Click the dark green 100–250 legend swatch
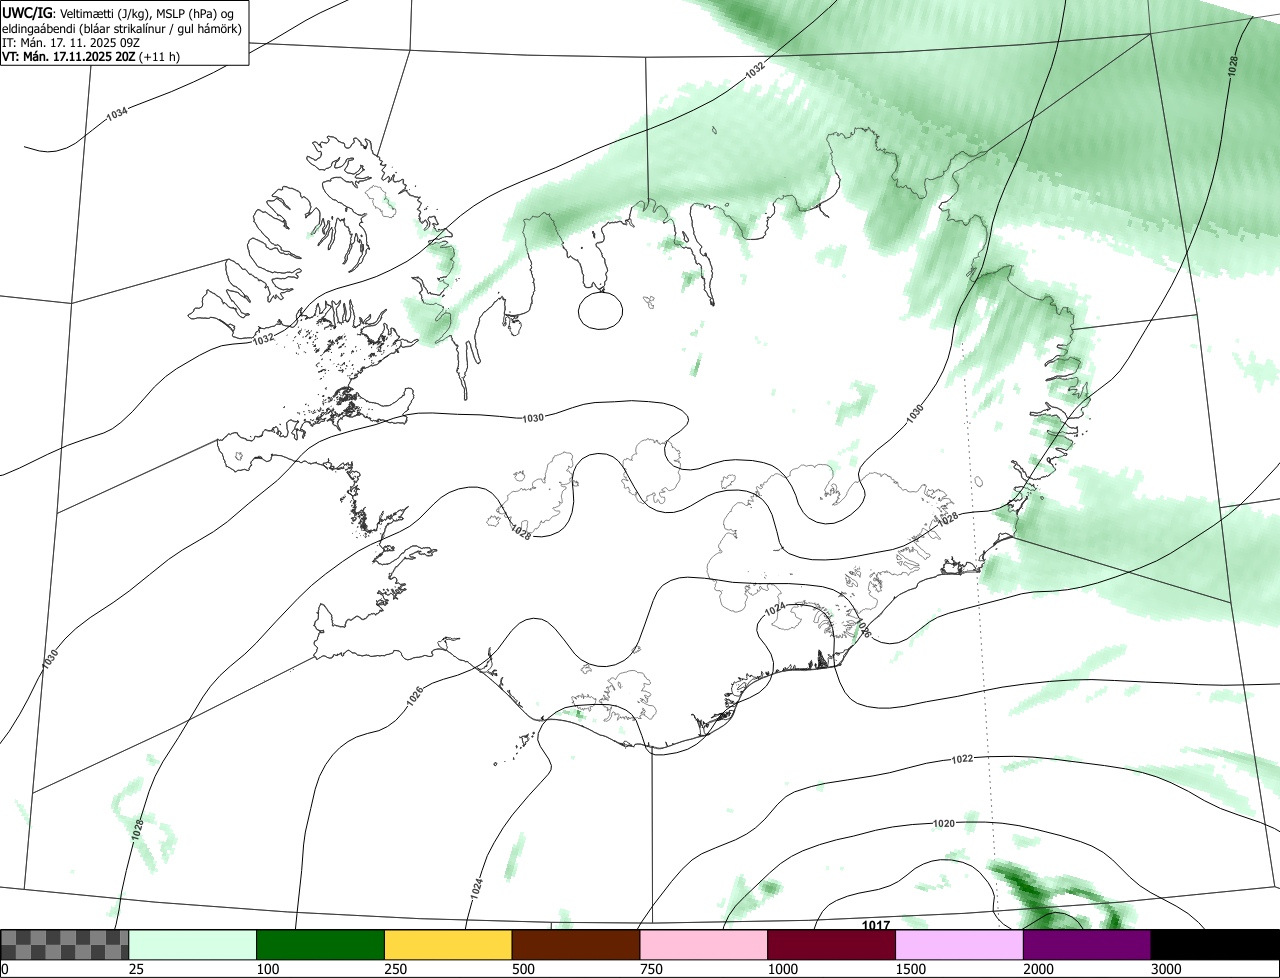Image resolution: width=1280 pixels, height=978 pixels. 321,945
